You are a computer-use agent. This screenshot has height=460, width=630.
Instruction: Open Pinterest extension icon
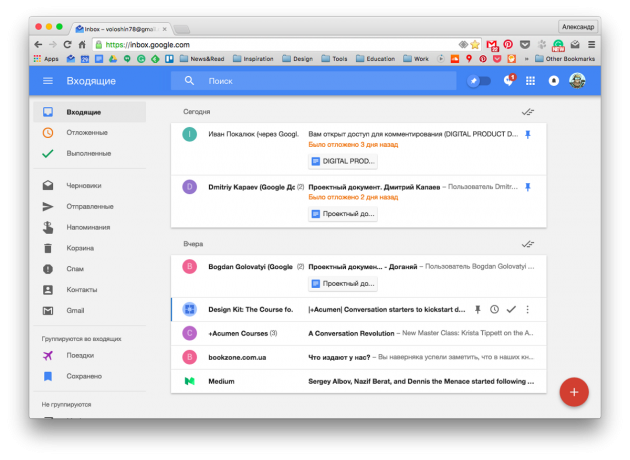click(508, 44)
